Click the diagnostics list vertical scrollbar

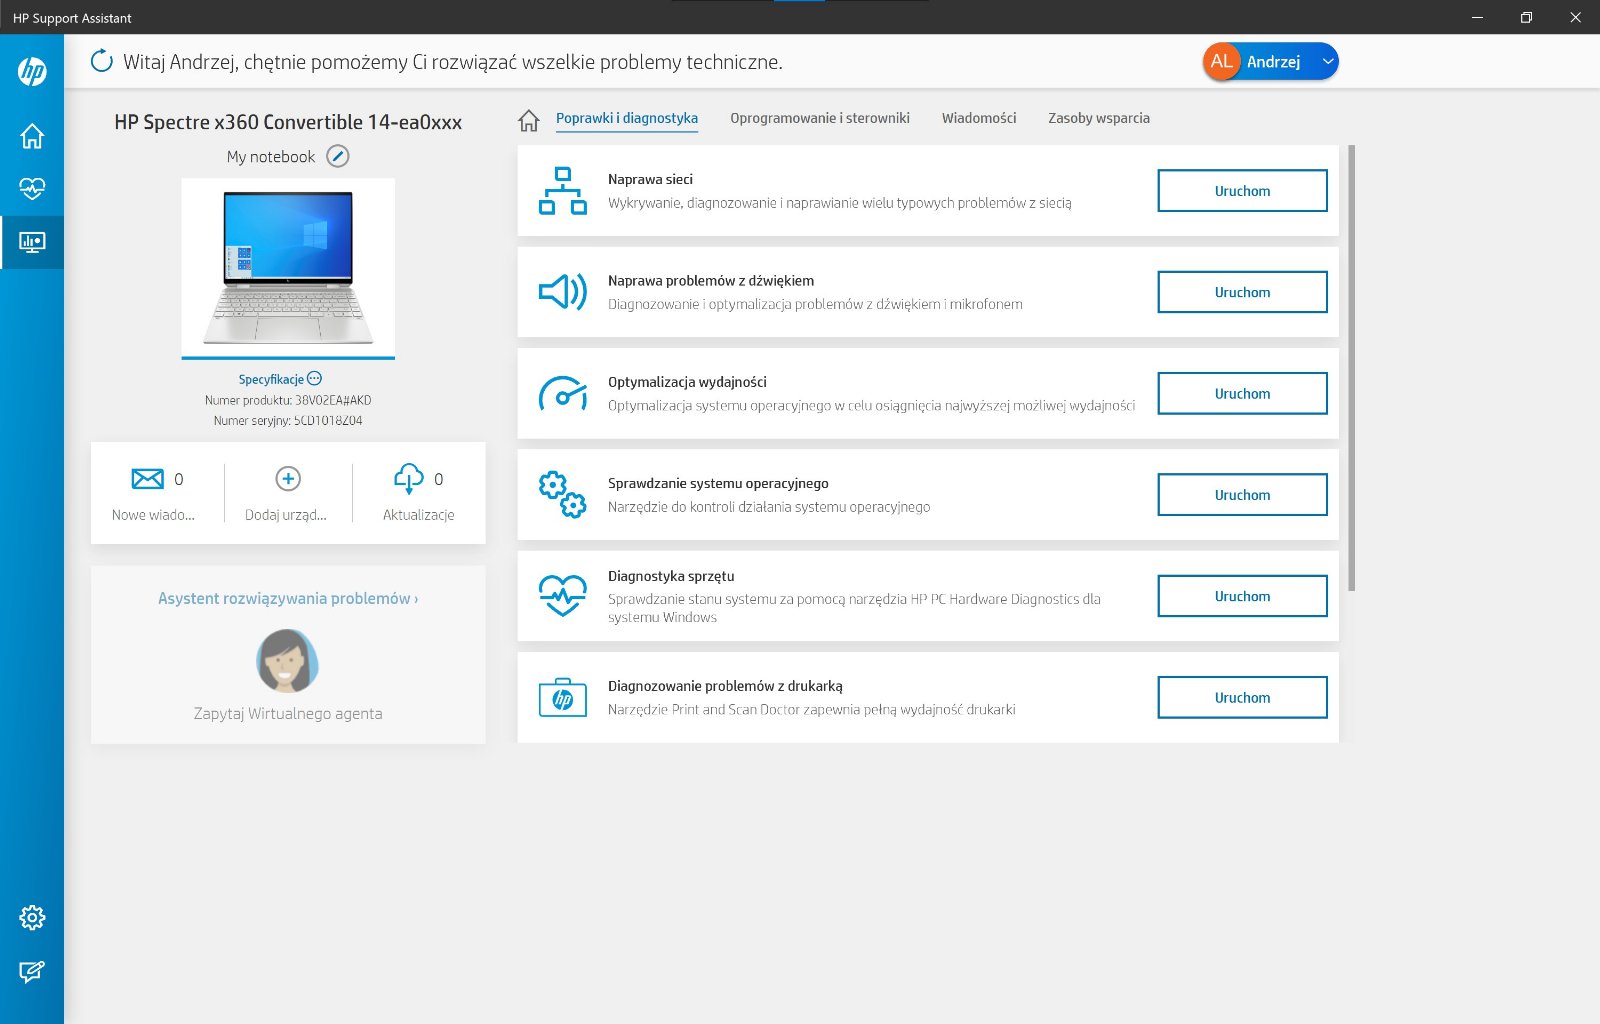pos(1352,368)
